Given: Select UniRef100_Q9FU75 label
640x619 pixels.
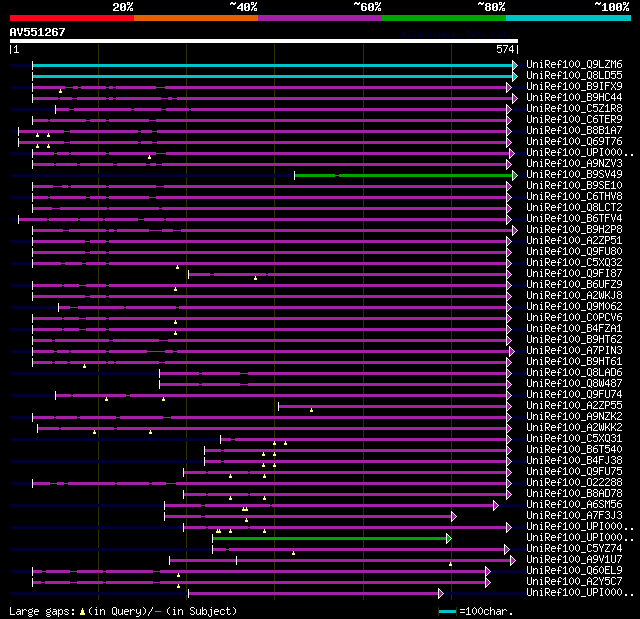Looking at the screenshot, I should pyautogui.click(x=574, y=472).
